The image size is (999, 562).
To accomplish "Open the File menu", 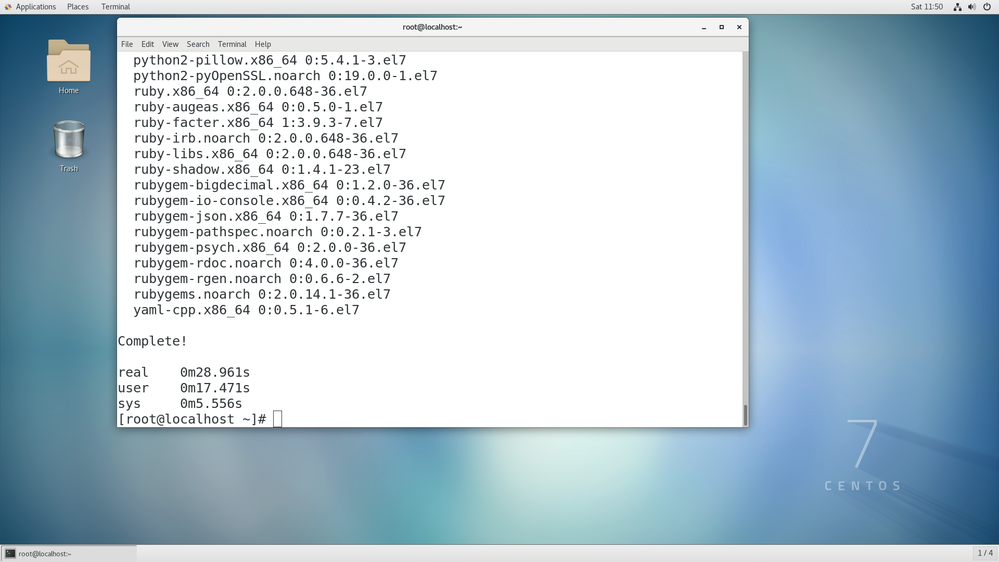I will pos(127,44).
